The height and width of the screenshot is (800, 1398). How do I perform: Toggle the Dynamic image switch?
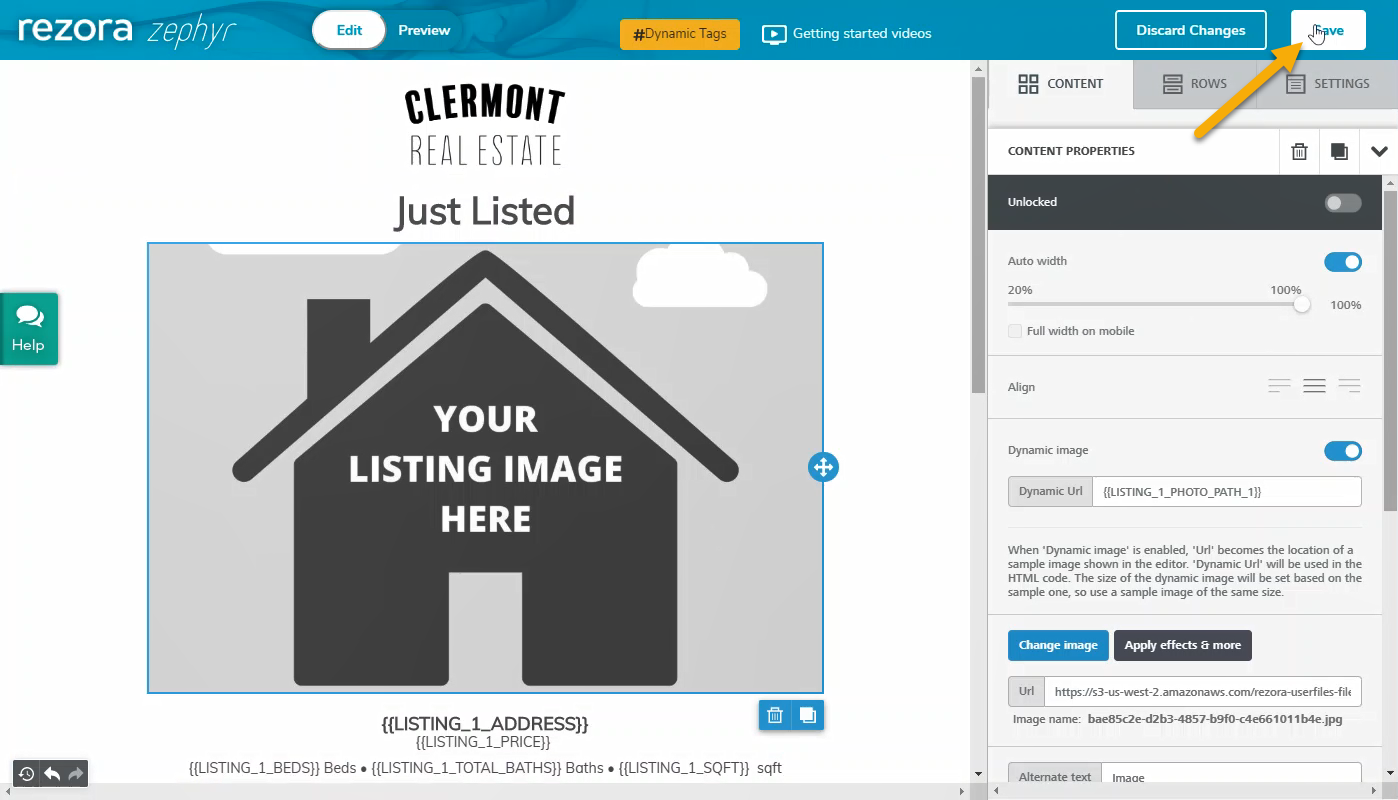[x=1343, y=451]
